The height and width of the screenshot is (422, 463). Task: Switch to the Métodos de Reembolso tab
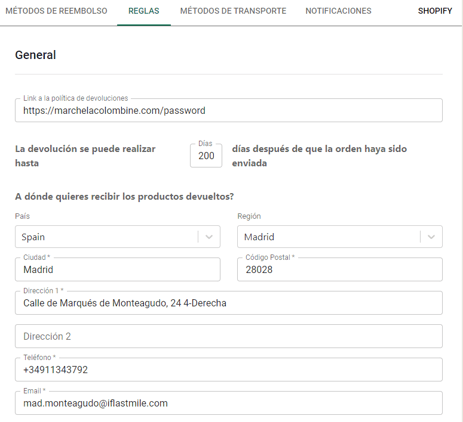pos(56,11)
